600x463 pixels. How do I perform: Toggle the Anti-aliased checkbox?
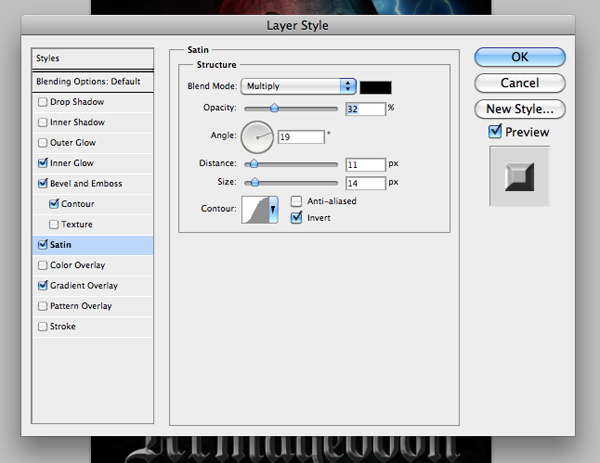tap(297, 201)
